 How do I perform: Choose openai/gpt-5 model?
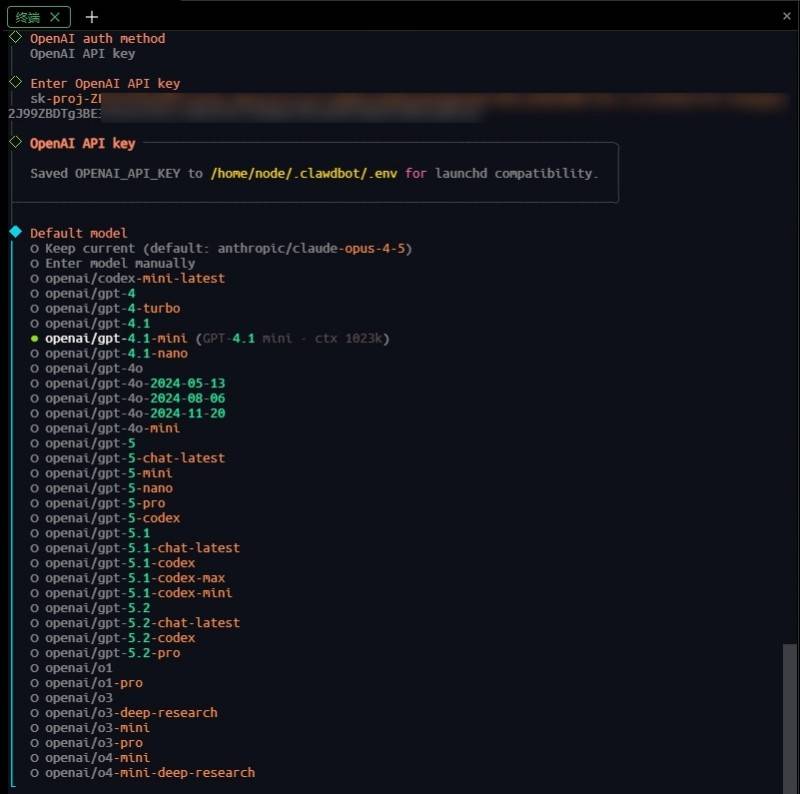click(83, 443)
